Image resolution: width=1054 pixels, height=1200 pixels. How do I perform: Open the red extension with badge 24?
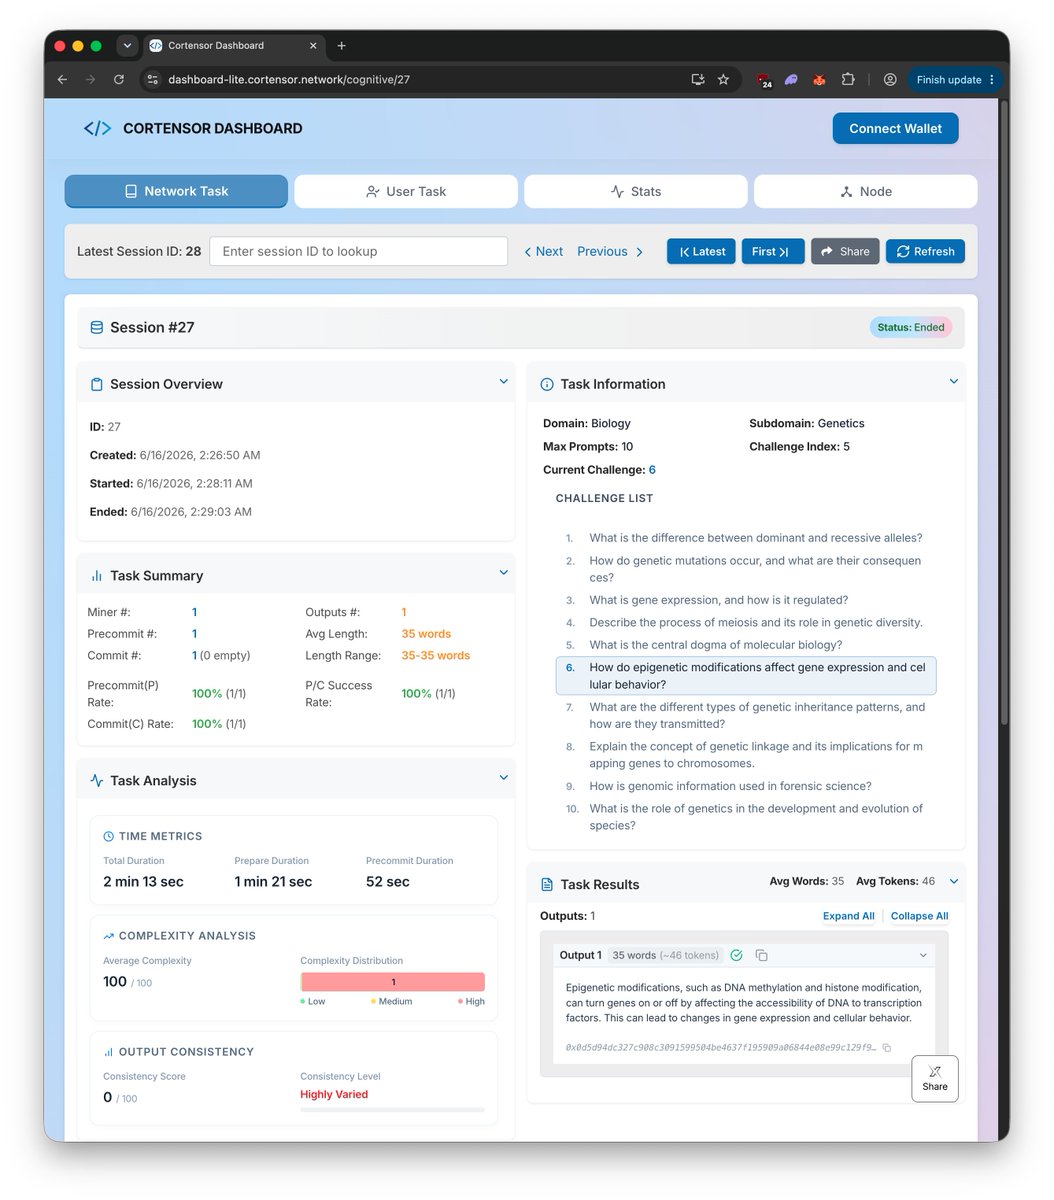pyautogui.click(x=764, y=81)
